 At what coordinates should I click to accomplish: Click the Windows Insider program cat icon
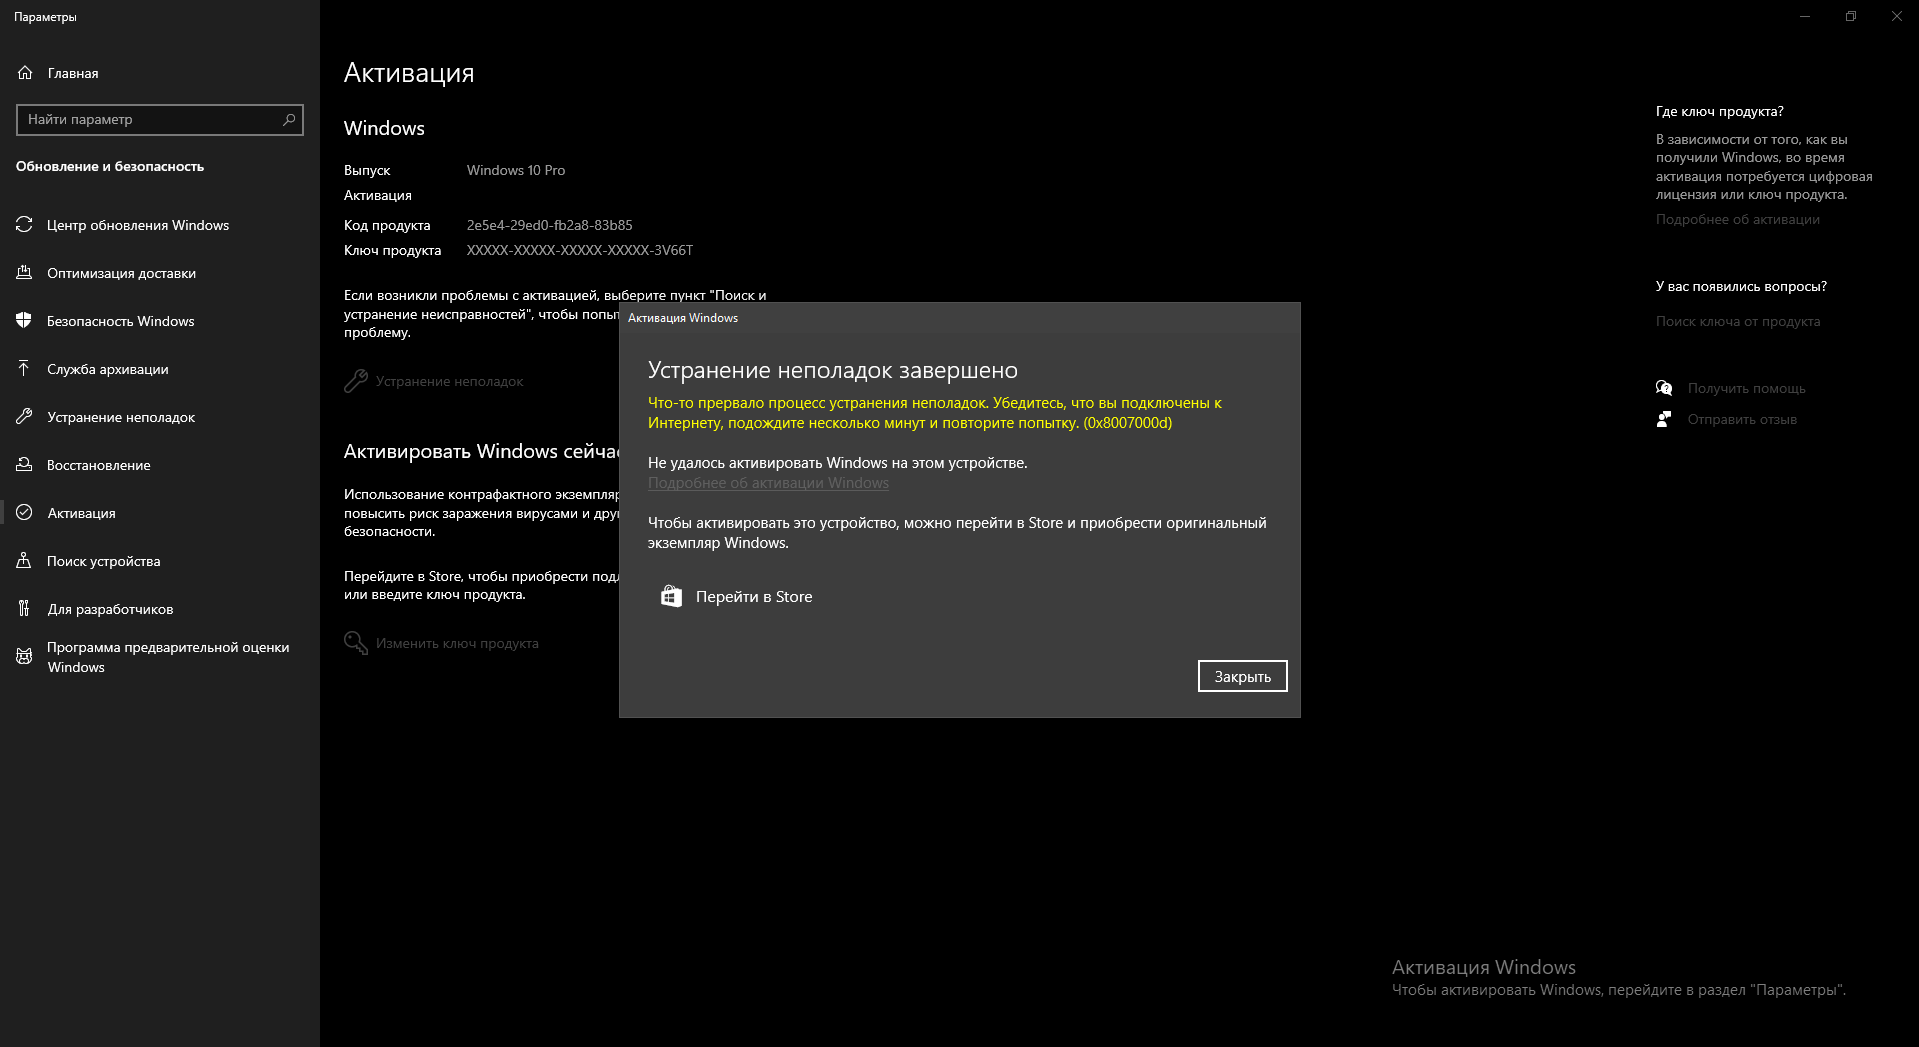24,657
